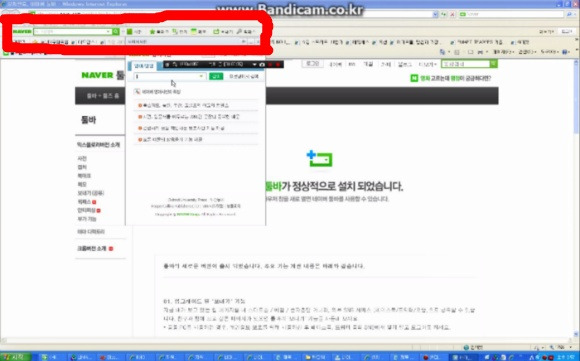Select 크롬버전 소개 in the sidebar
This screenshot has height=361, width=580.
[x=91, y=249]
